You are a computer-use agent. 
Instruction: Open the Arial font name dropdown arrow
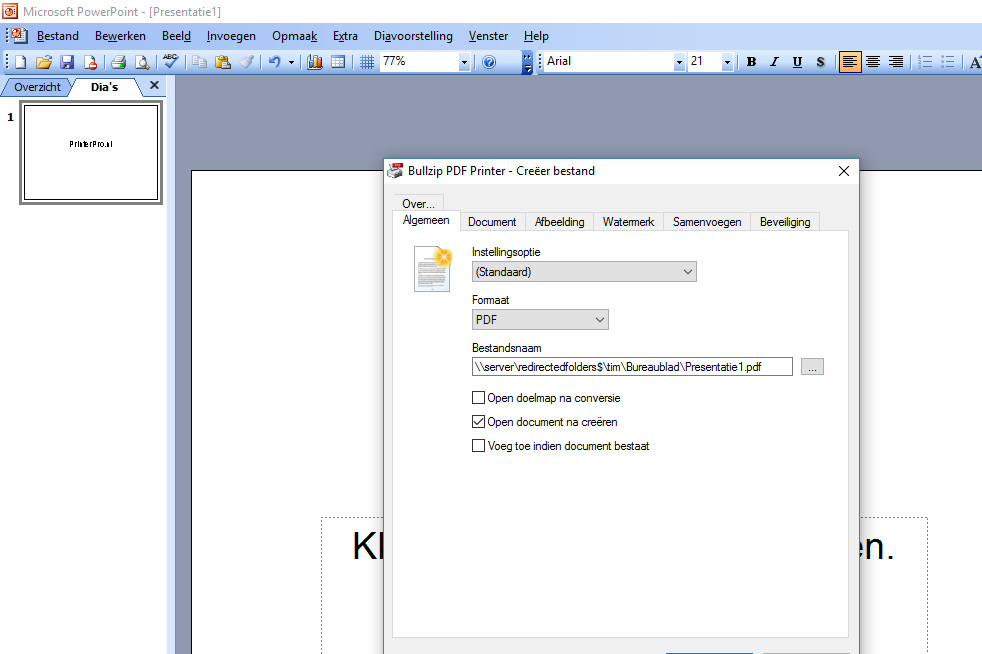(679, 62)
